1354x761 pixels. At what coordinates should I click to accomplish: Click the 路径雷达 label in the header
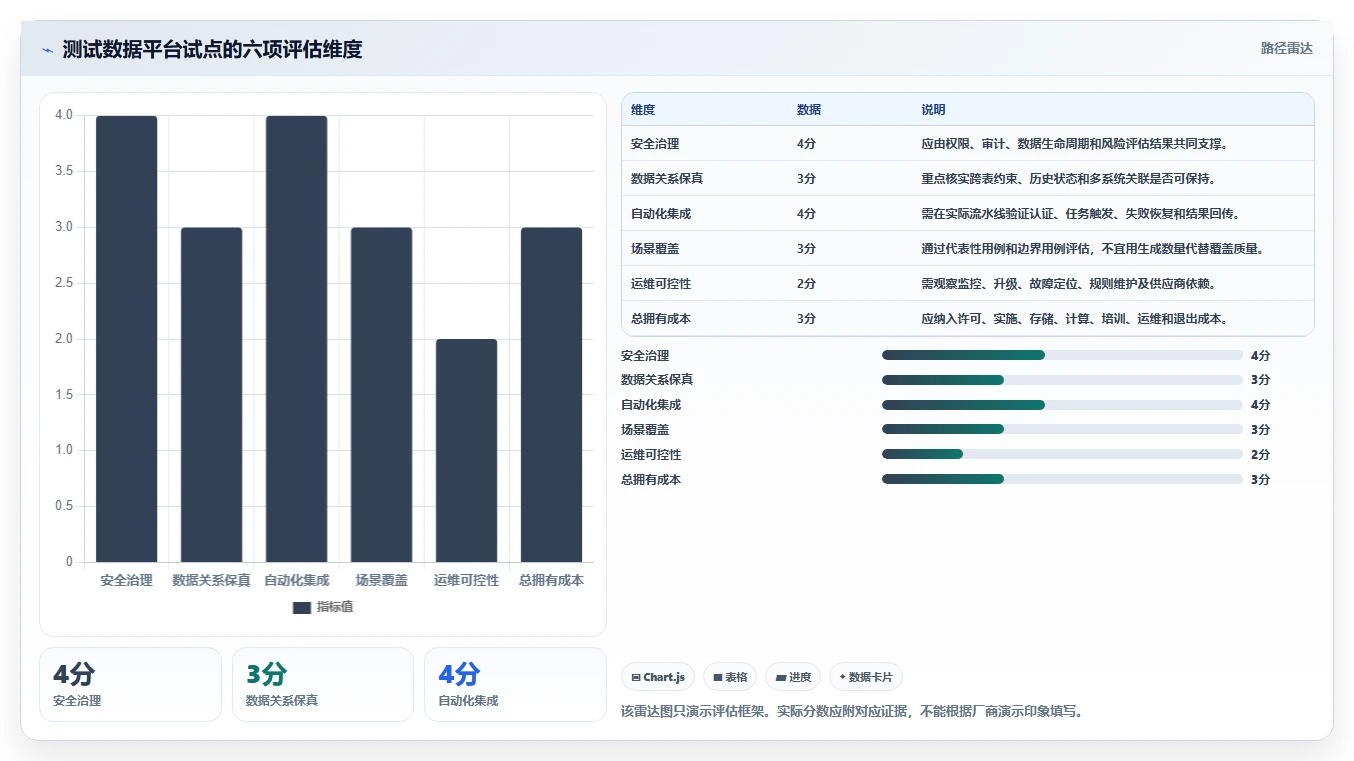coord(1286,48)
